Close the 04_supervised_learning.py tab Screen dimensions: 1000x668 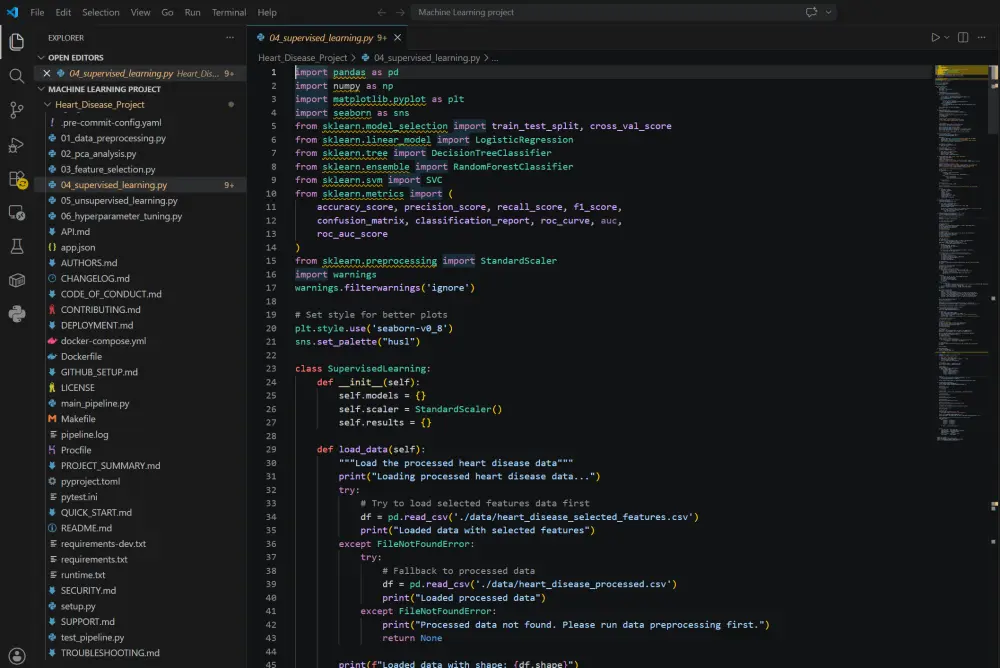(x=397, y=38)
